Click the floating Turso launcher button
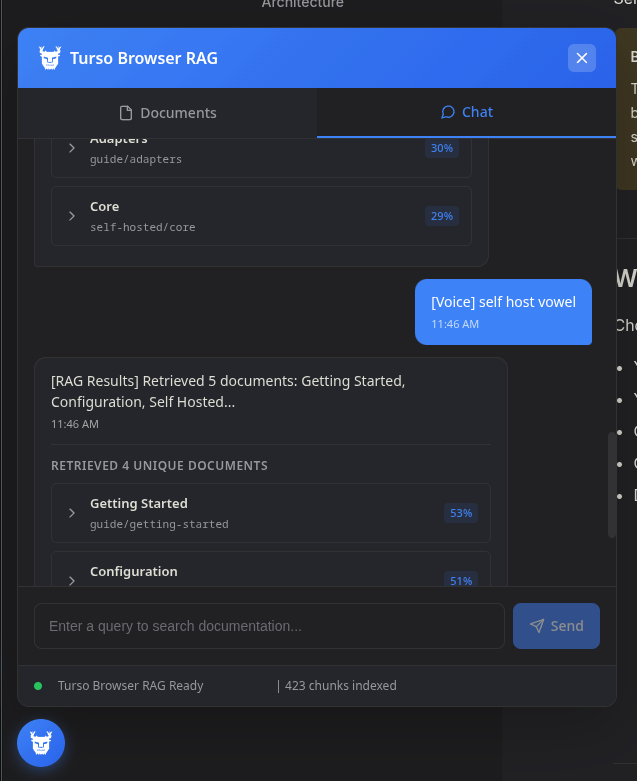637x781 pixels. click(41, 743)
